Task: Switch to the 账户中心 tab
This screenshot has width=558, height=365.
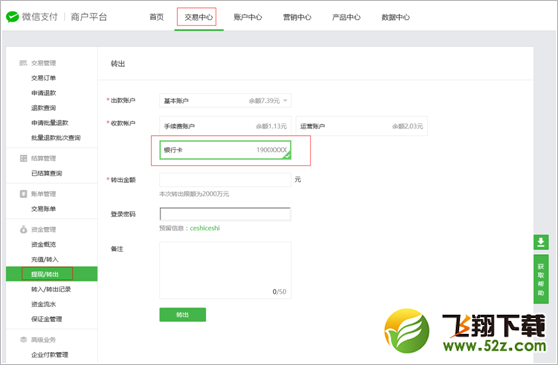Action: click(x=248, y=17)
